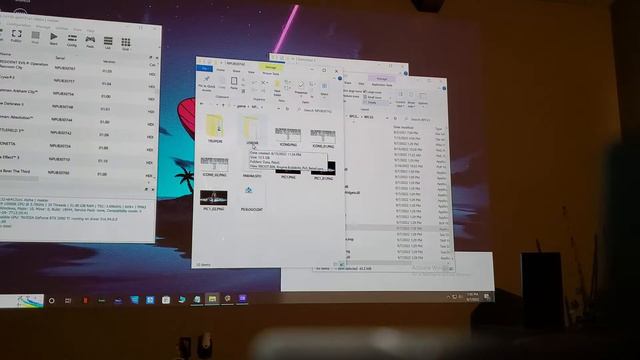This screenshot has width=640, height=360.
Task: Open File Explorer highlighted taskbar icon
Action: (212, 299)
